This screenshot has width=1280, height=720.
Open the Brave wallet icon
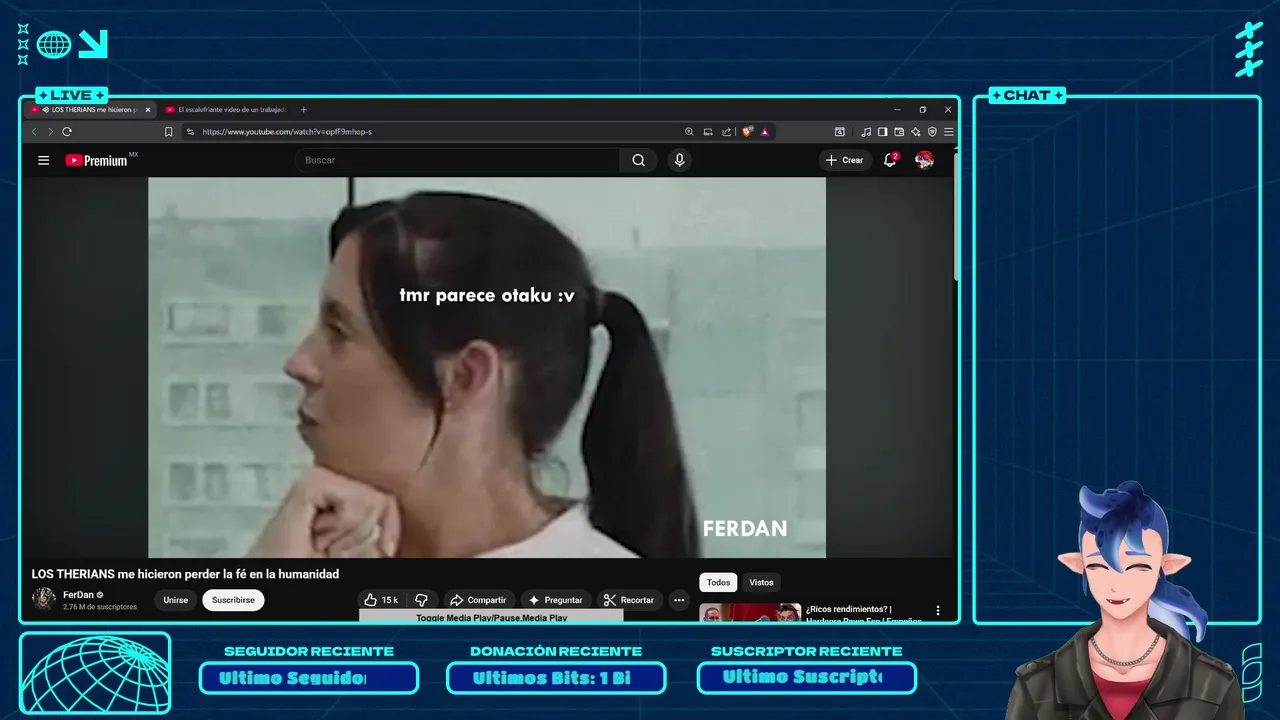point(899,132)
